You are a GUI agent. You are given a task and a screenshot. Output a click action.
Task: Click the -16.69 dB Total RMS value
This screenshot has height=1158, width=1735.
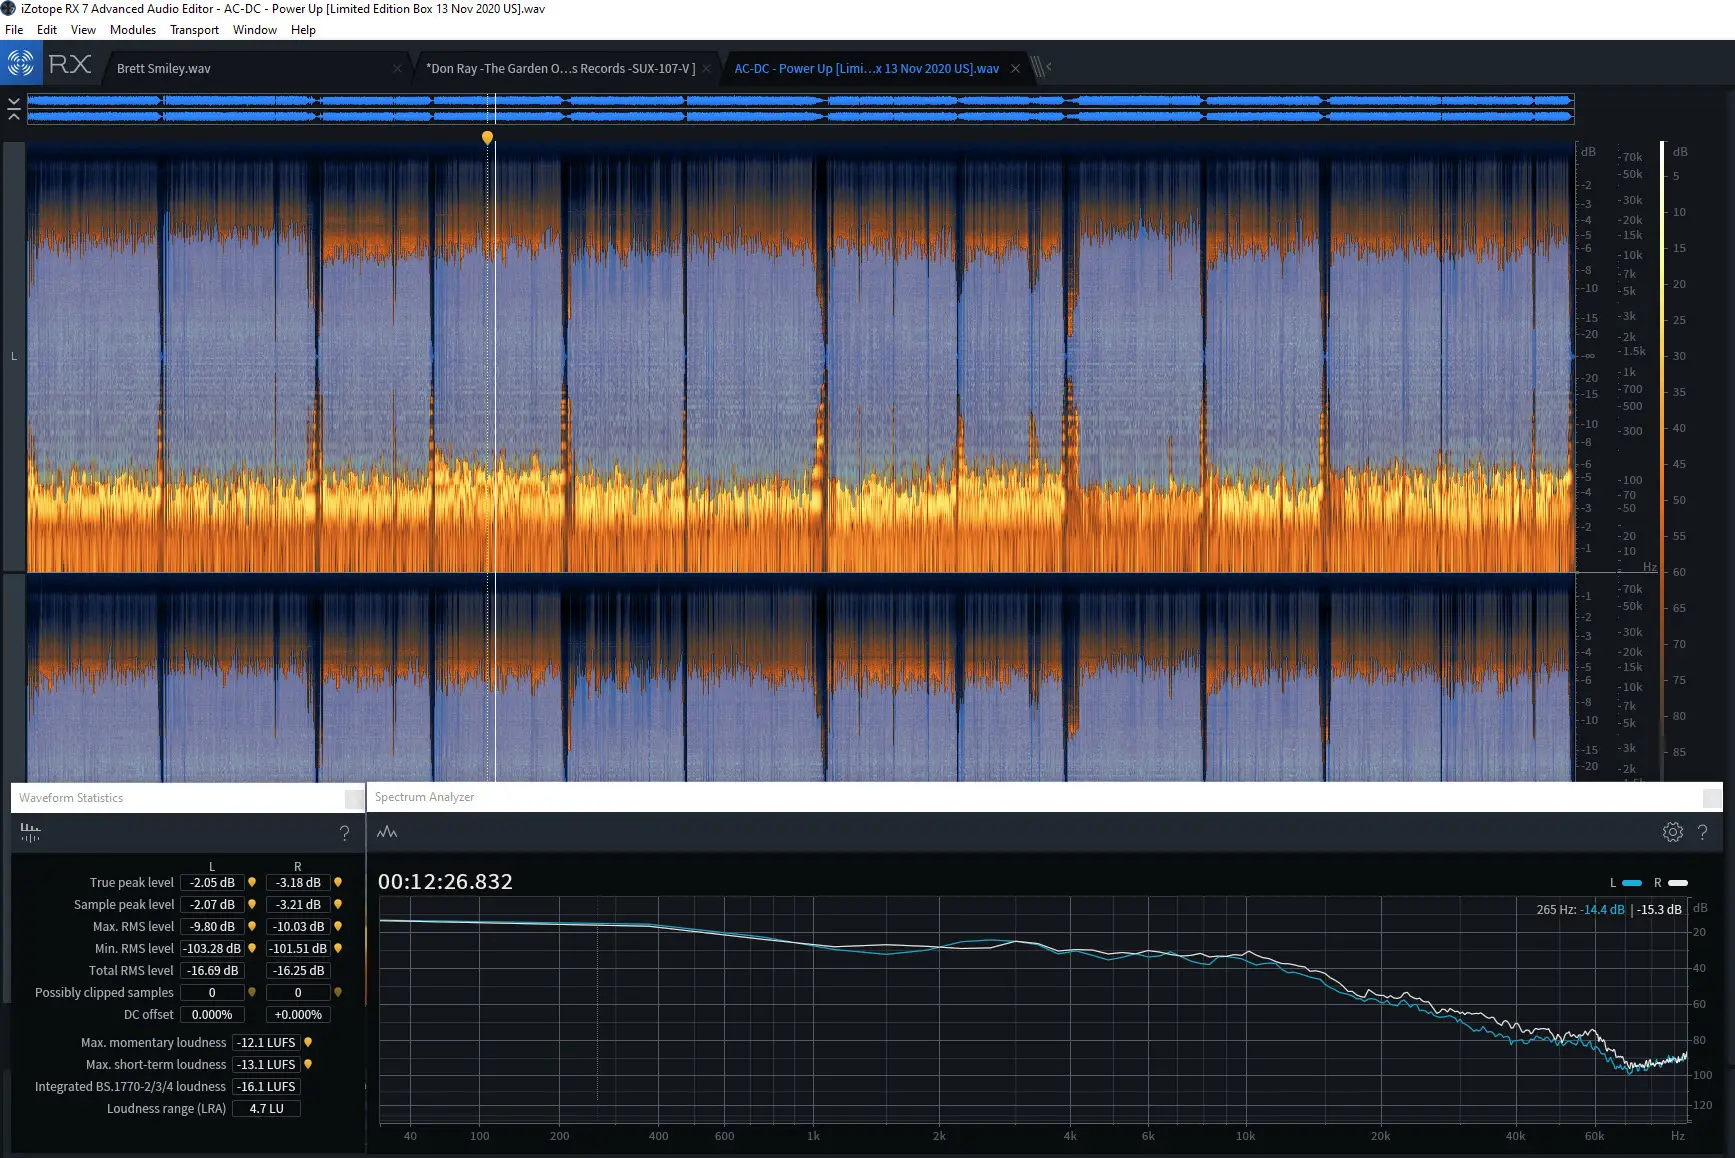(x=212, y=970)
